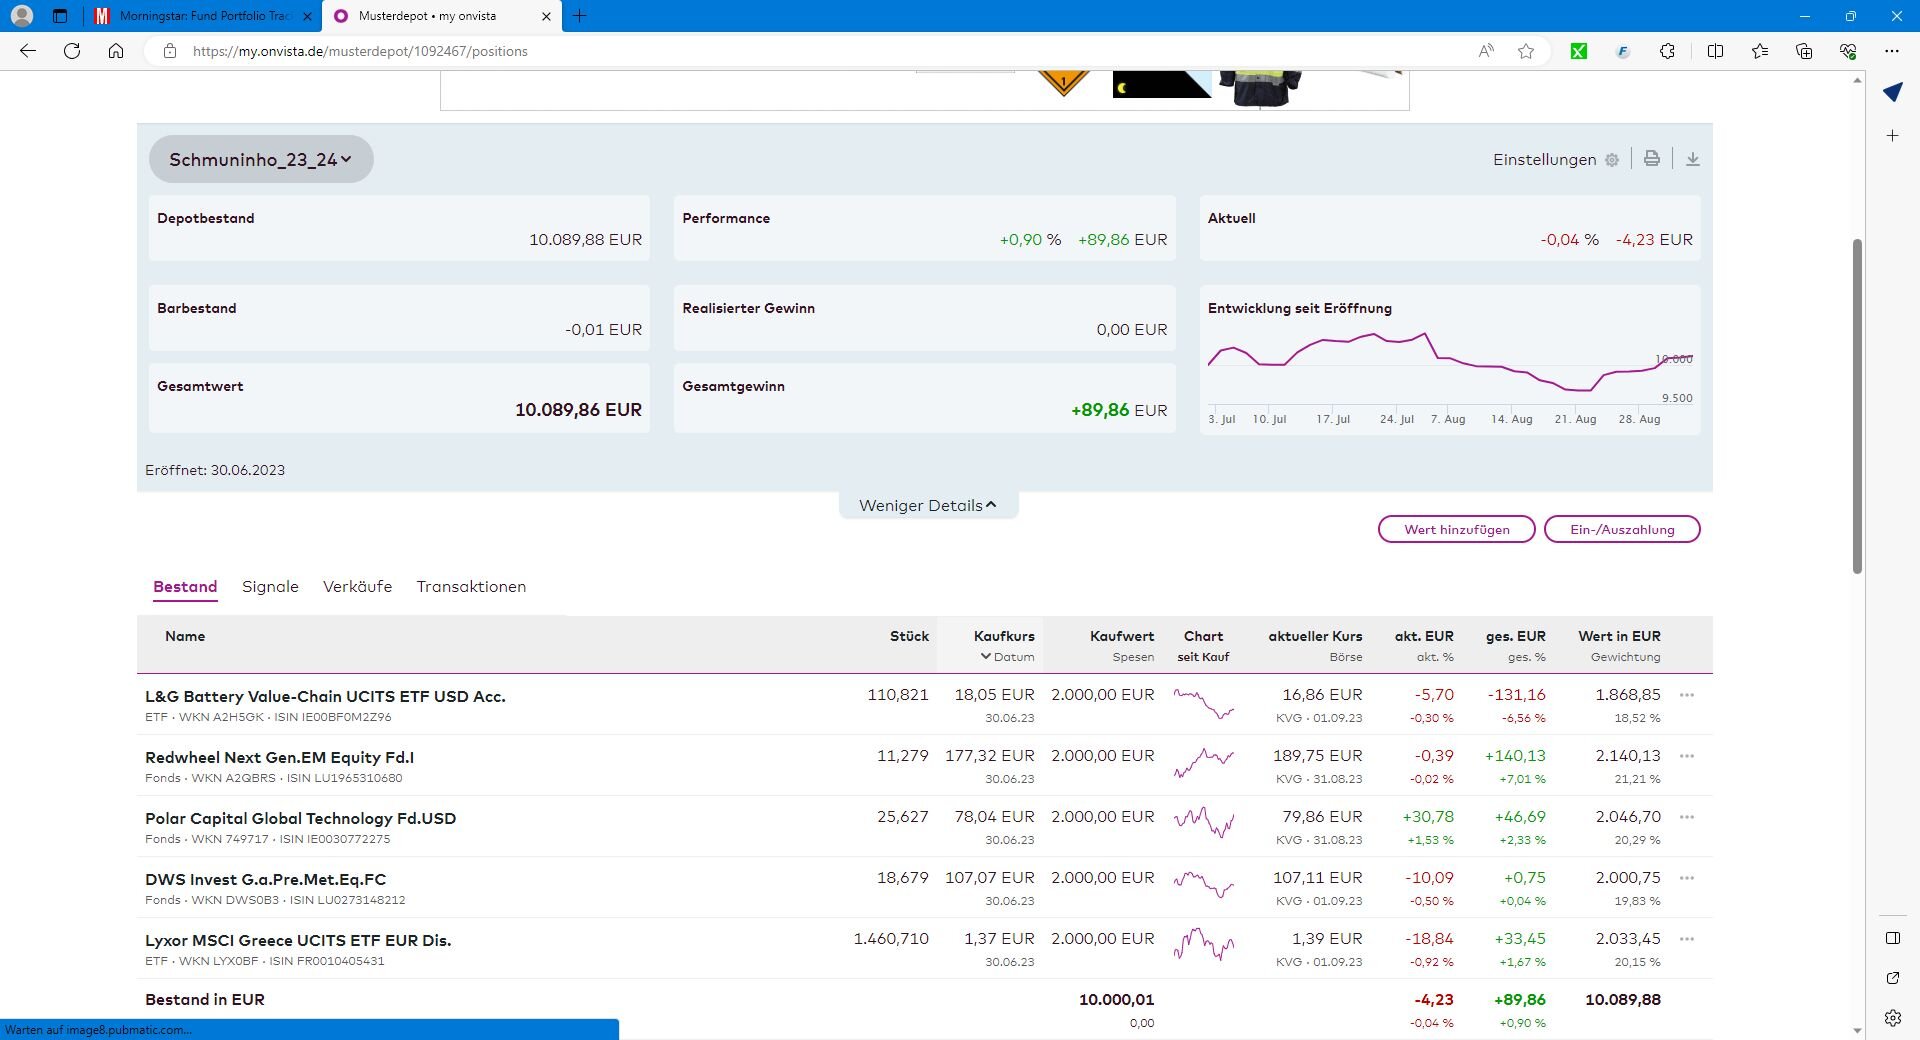The height and width of the screenshot is (1040, 1920).
Task: Click the download depot icon
Action: click(x=1692, y=159)
